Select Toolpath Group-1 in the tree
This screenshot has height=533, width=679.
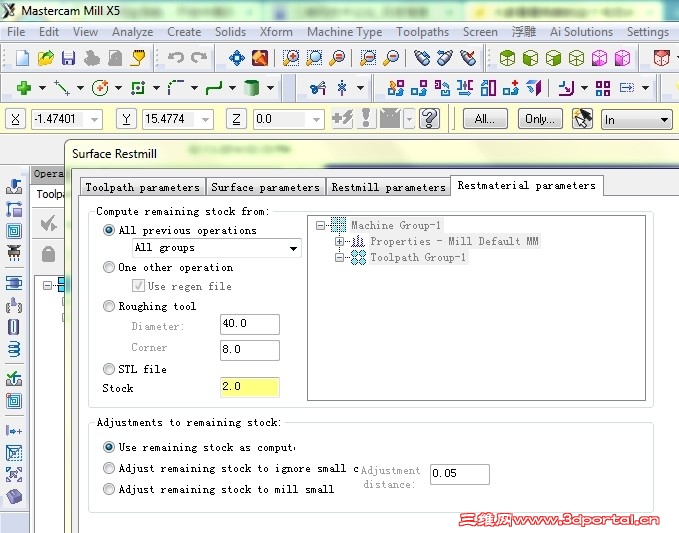[x=418, y=258]
